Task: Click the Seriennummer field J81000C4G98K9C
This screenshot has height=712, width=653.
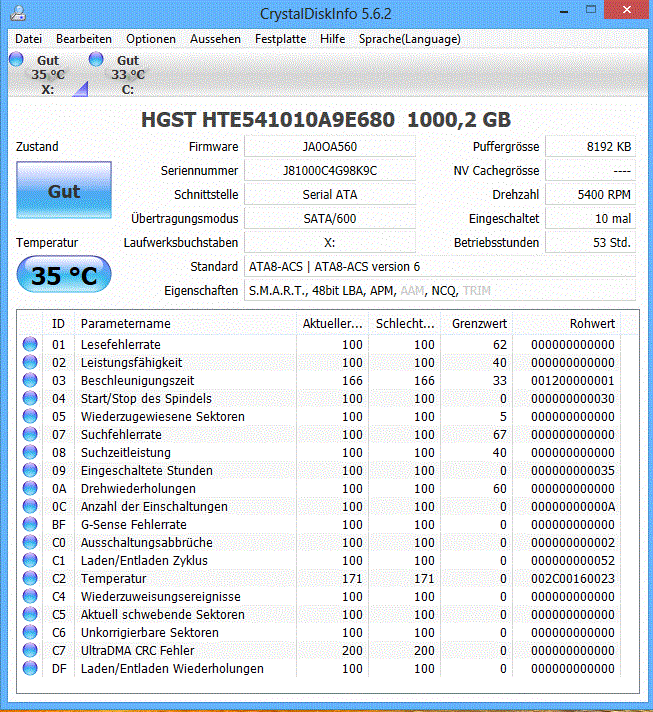Action: [x=330, y=171]
